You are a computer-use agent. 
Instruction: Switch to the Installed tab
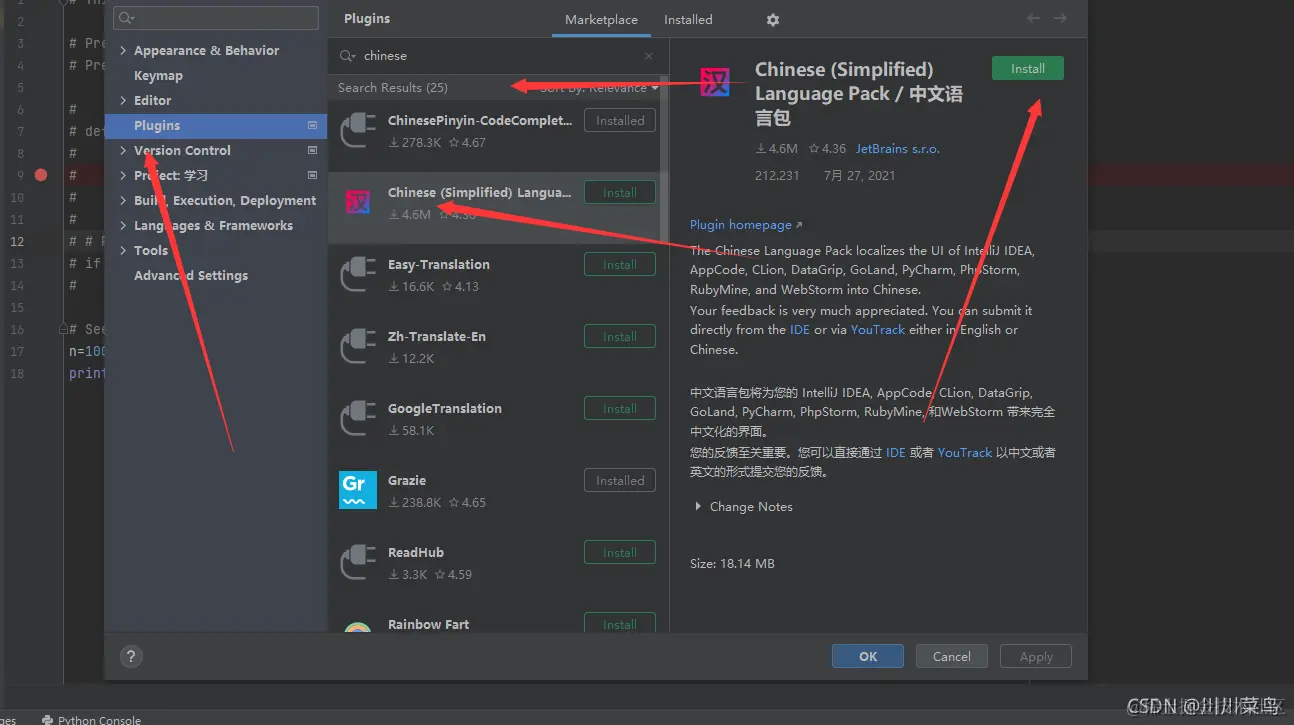click(688, 20)
